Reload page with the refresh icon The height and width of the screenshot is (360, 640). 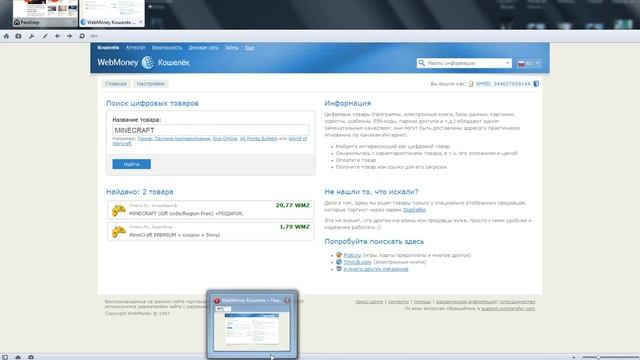82,36
